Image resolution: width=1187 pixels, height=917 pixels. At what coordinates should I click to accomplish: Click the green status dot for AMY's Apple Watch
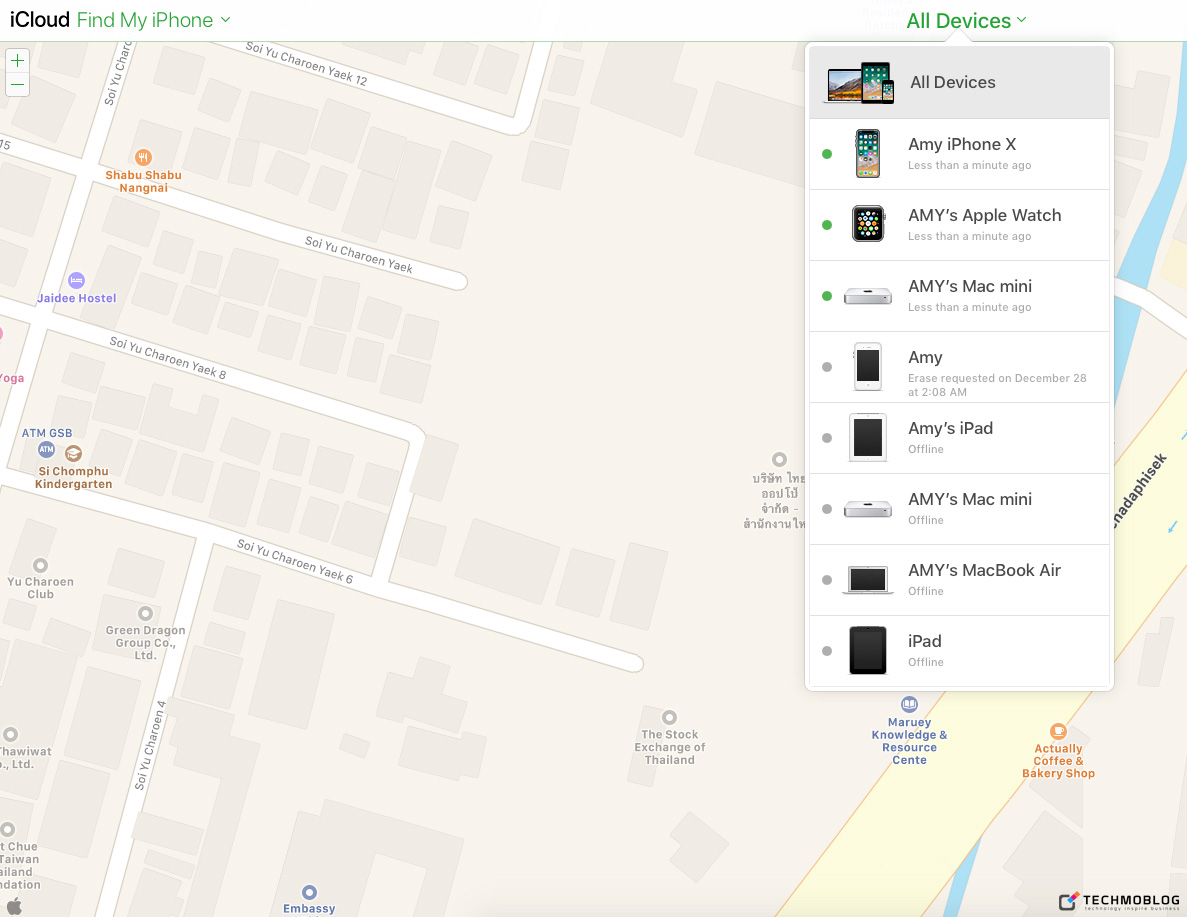click(827, 225)
